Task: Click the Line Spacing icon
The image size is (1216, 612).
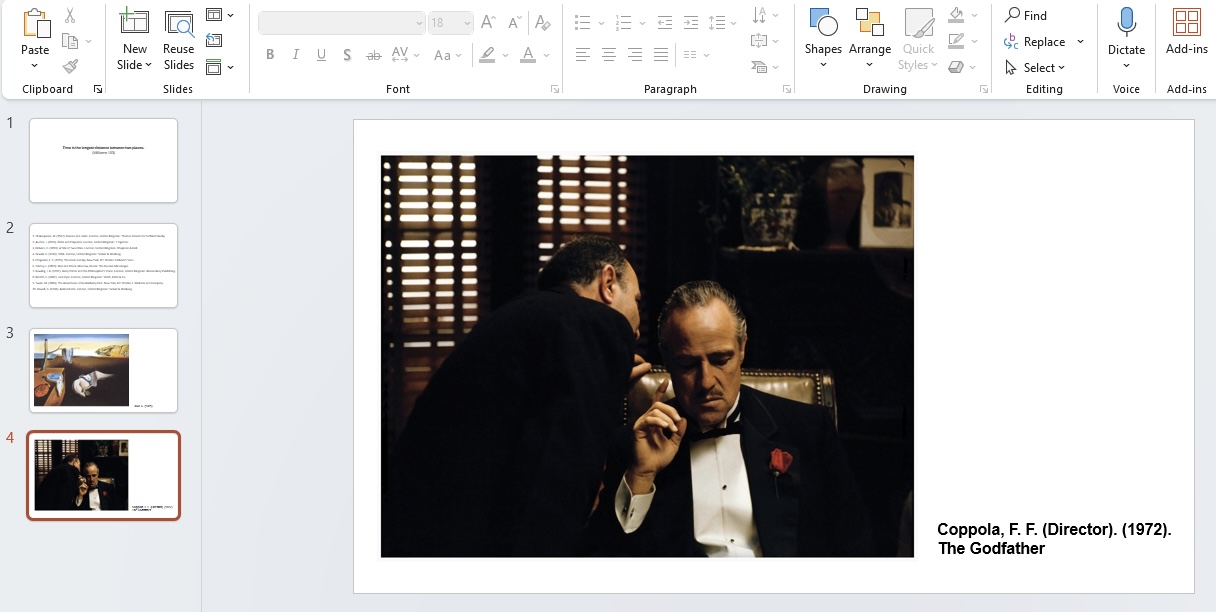Action: coord(717,22)
